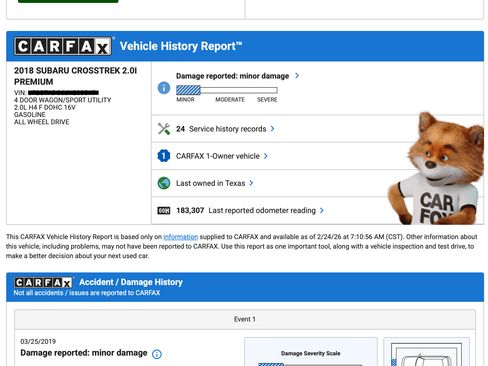Click the green button at top of page
The height and width of the screenshot is (366, 488).
tap(68, 1)
